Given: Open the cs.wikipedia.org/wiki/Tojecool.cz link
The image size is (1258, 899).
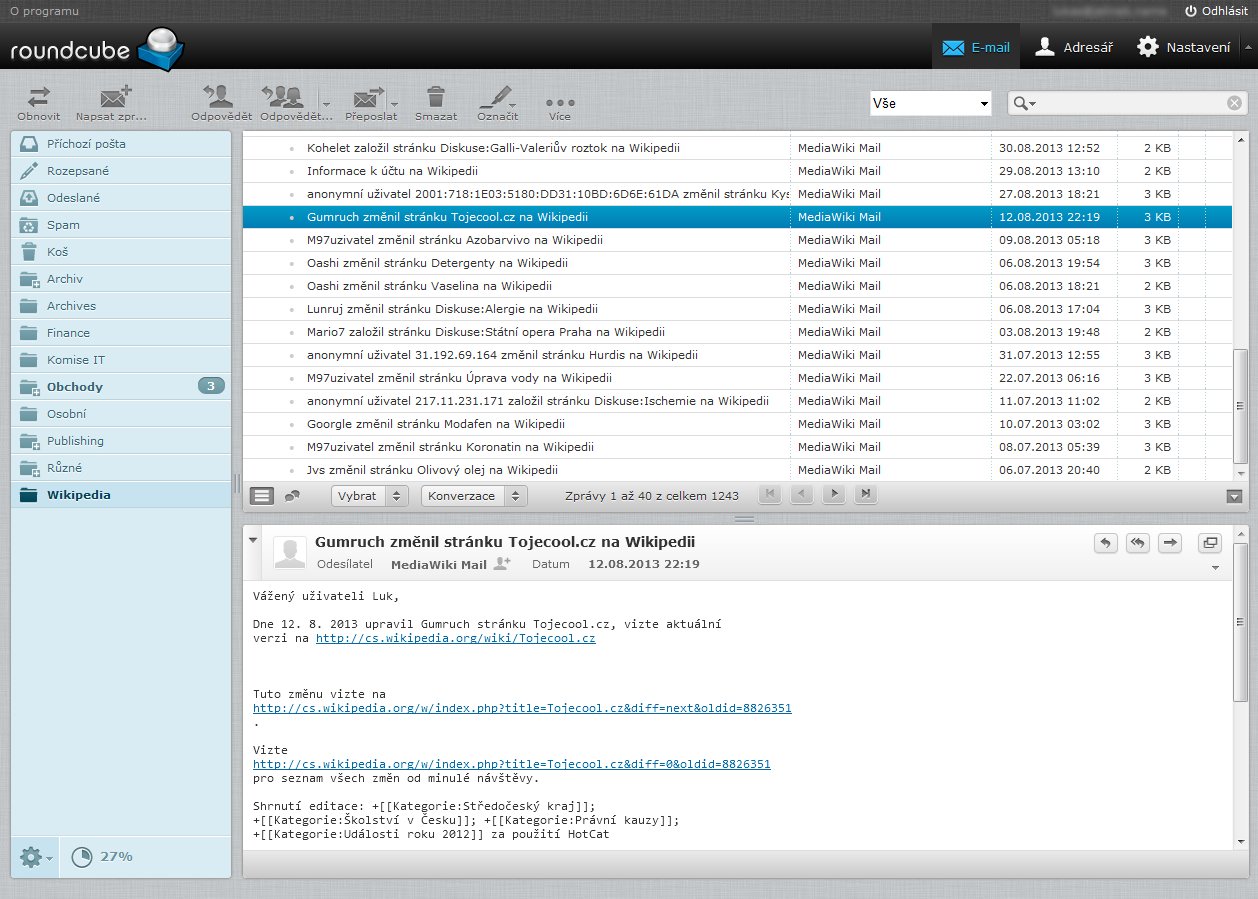Looking at the screenshot, I should coord(455,638).
